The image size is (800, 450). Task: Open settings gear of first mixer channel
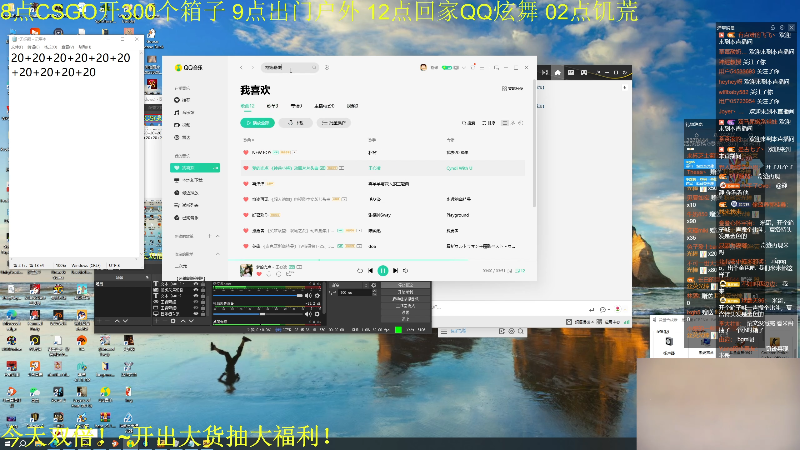click(317, 295)
